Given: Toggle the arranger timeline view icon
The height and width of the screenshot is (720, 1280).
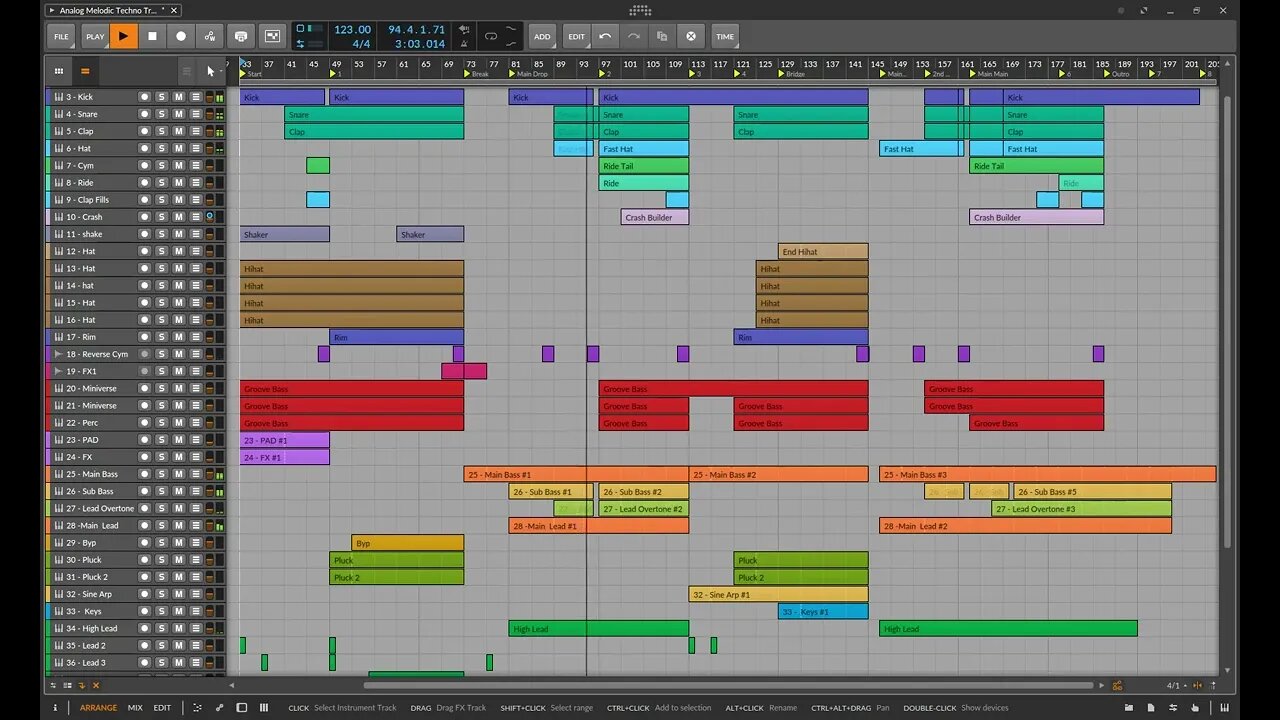Looking at the screenshot, I should 85,71.
